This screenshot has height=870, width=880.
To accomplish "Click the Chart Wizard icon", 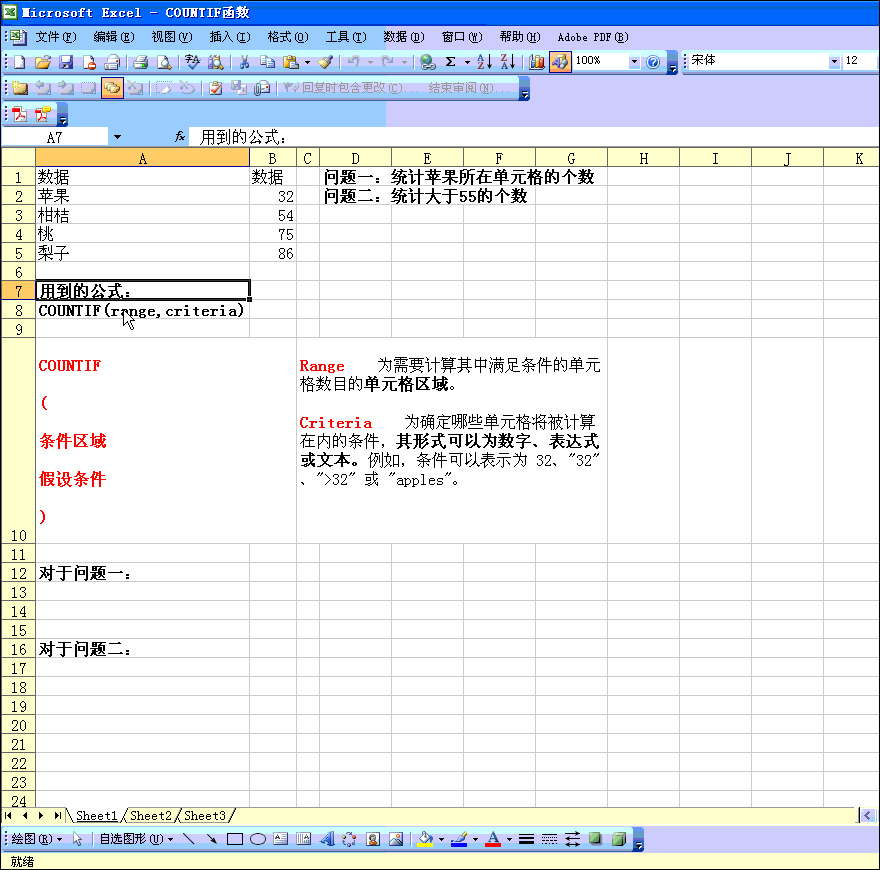I will coord(537,62).
